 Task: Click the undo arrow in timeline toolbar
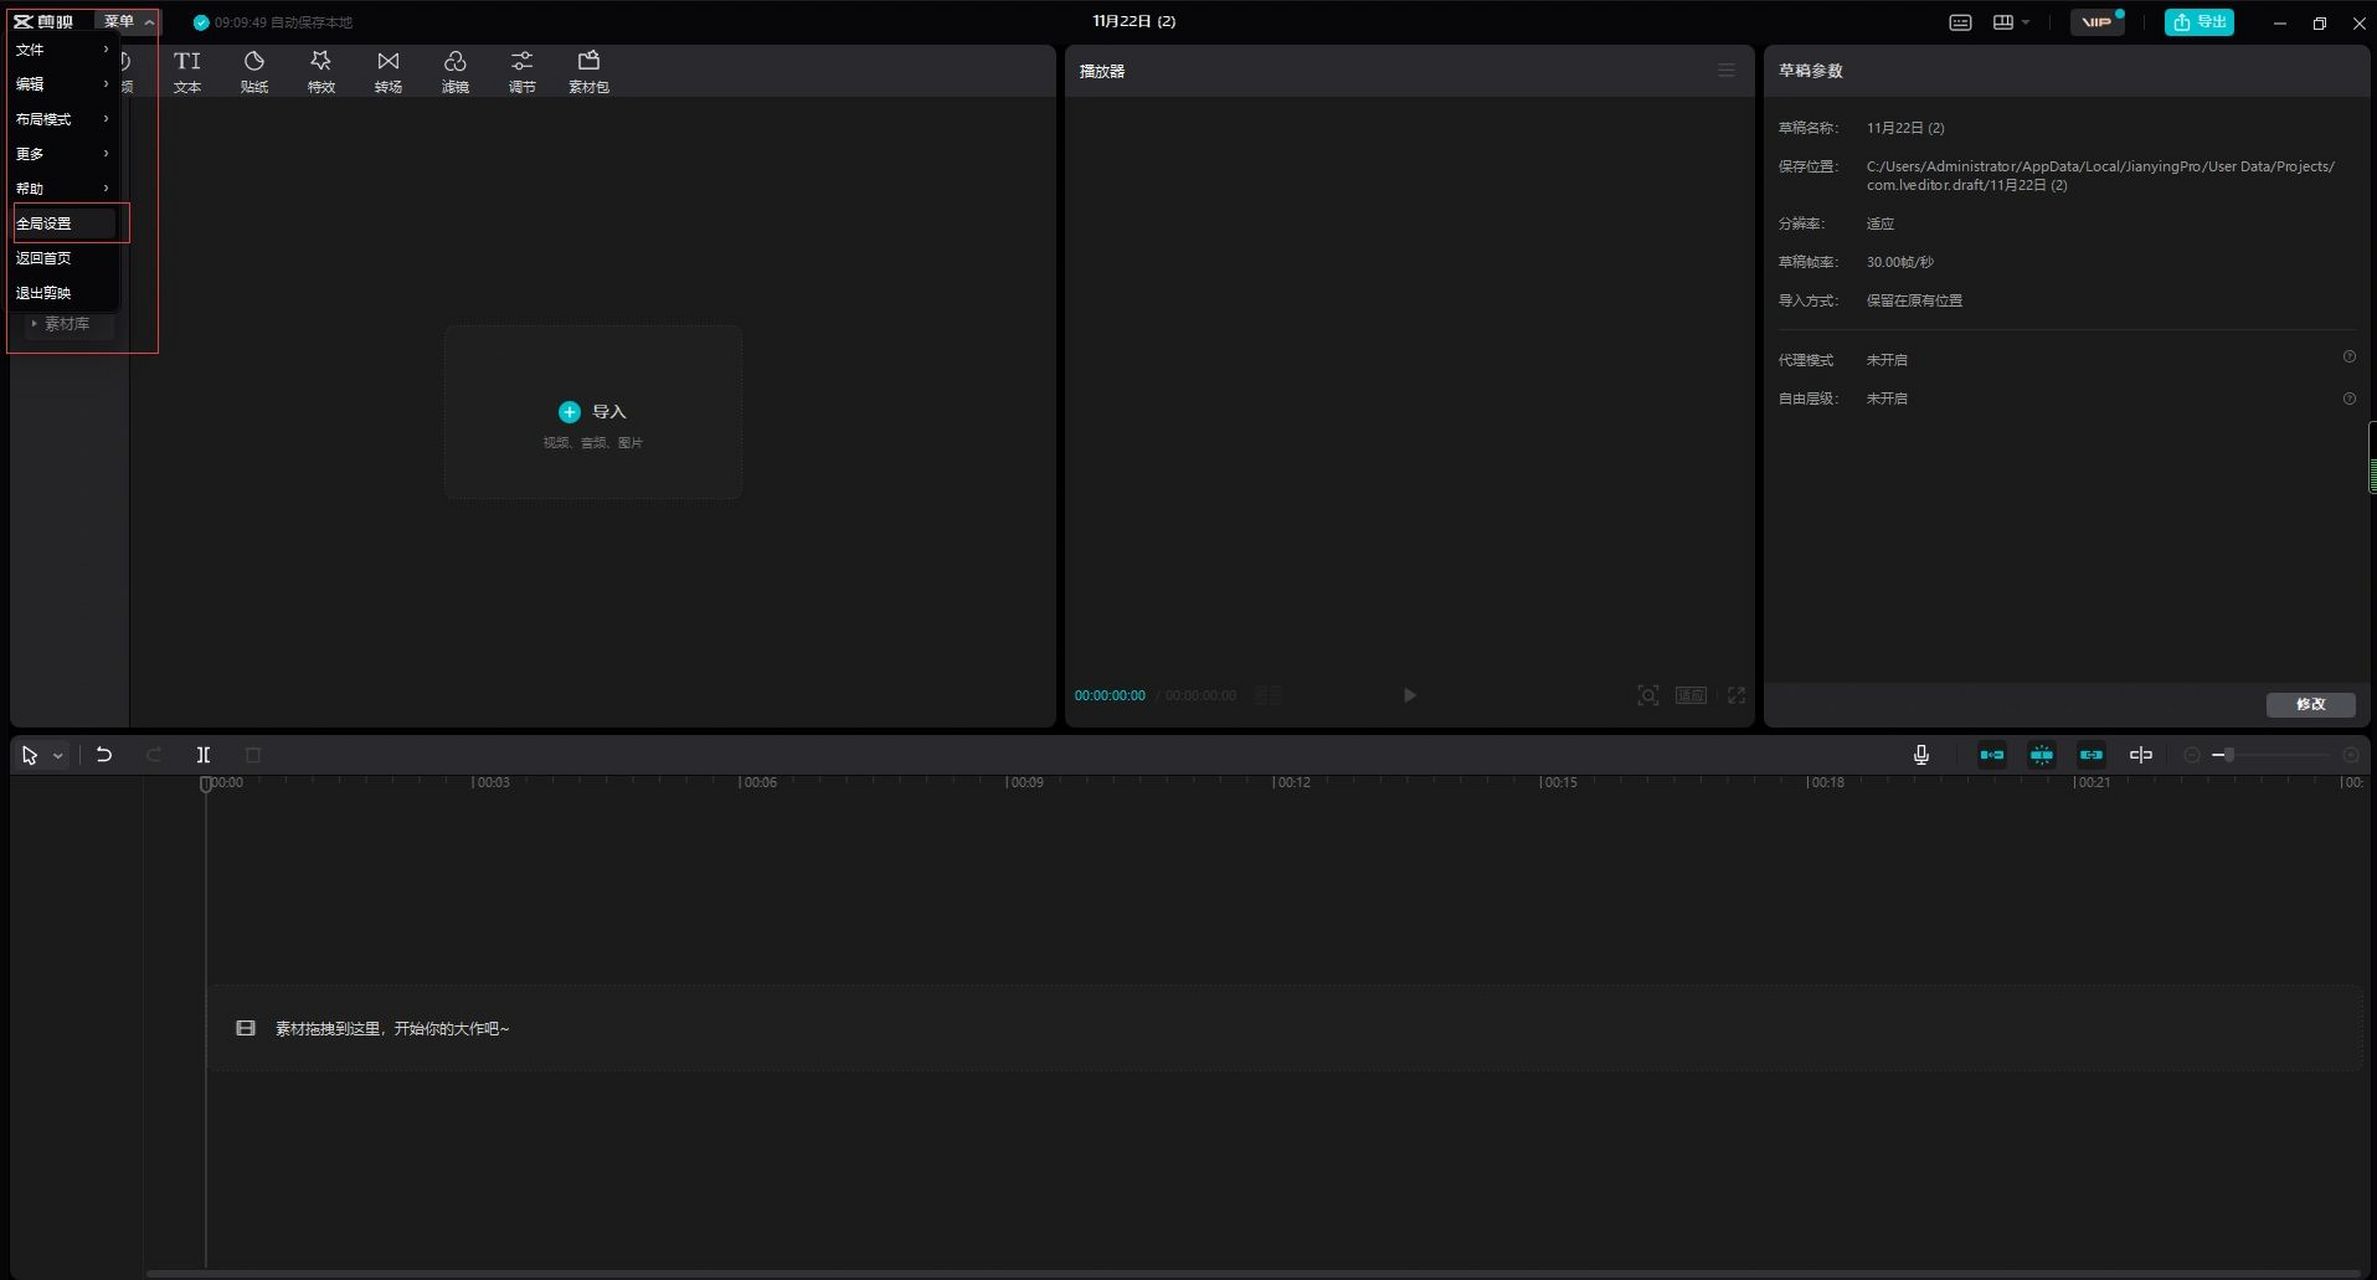103,755
